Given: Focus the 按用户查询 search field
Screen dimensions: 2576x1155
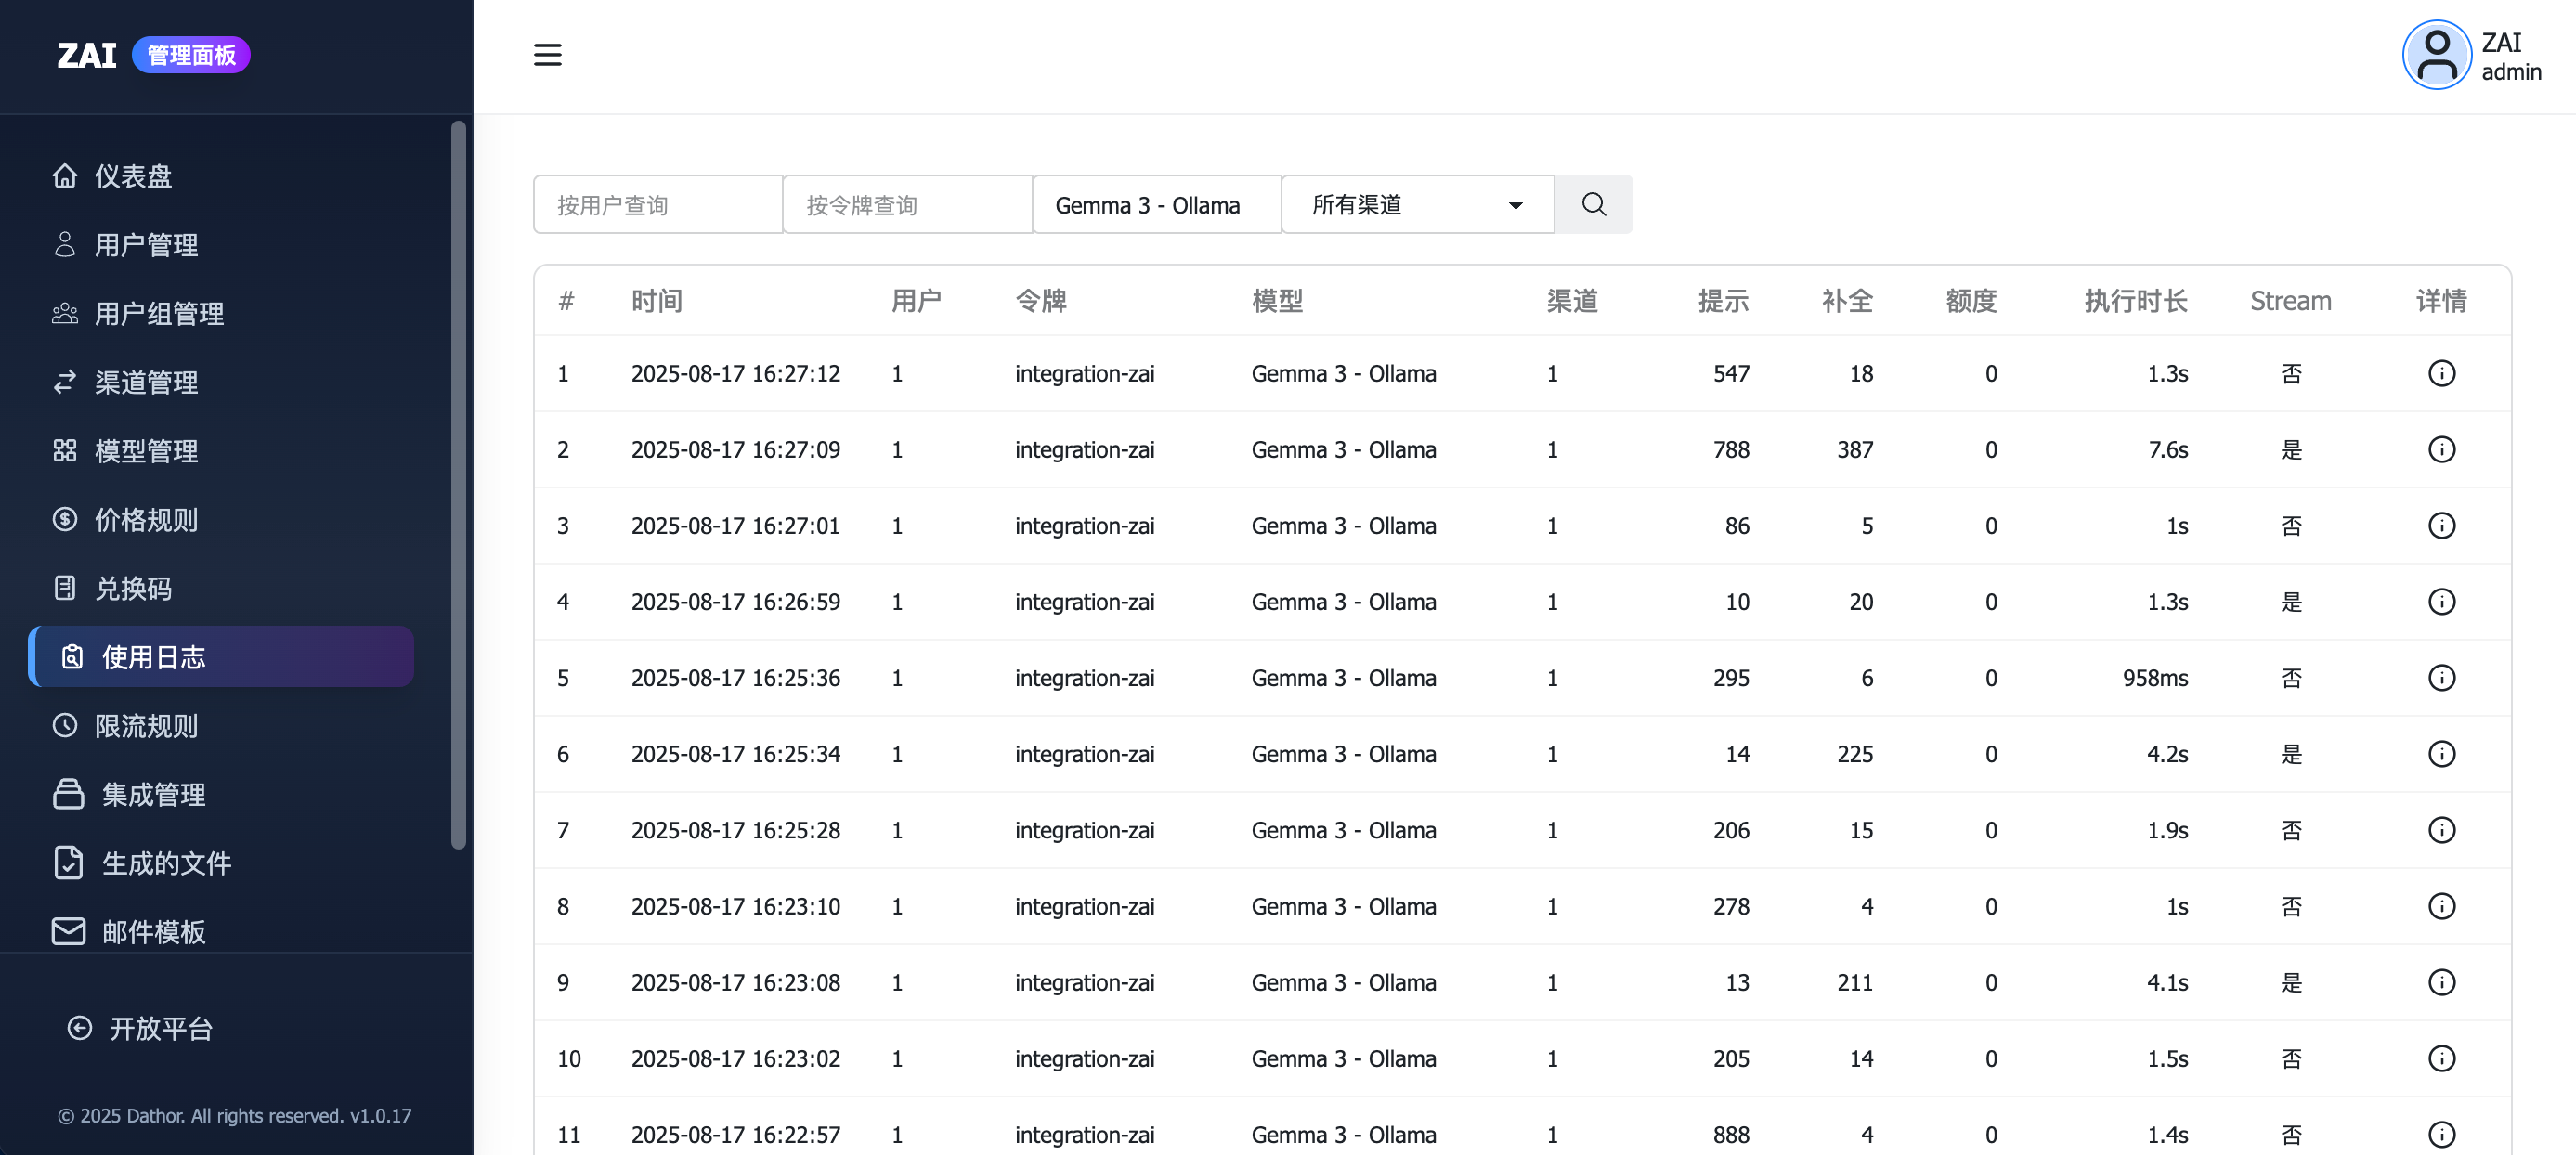Looking at the screenshot, I should point(658,205).
